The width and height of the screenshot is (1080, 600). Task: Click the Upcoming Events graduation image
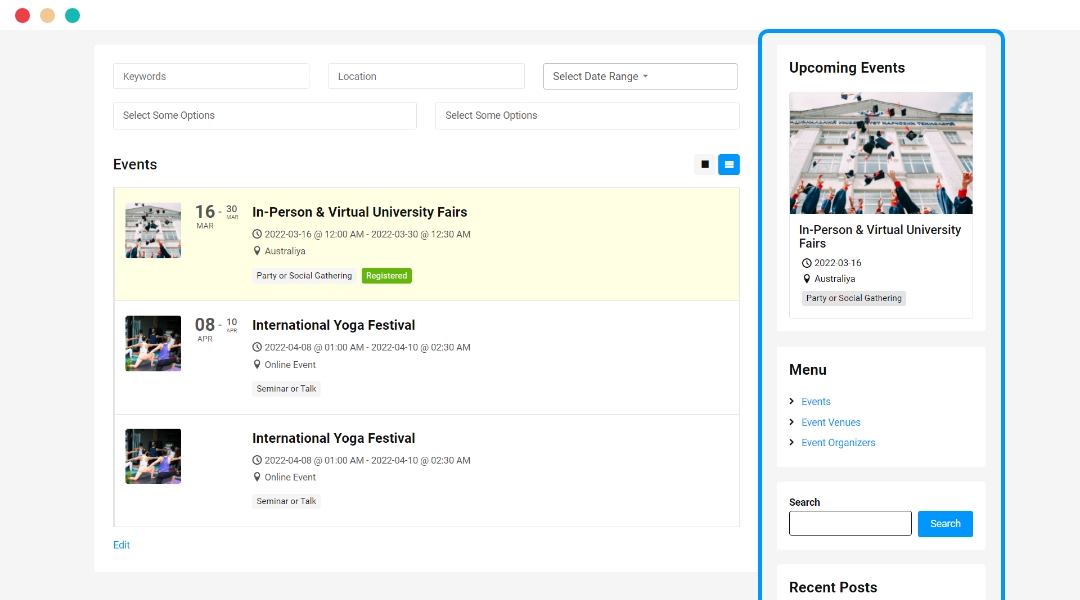coord(880,153)
